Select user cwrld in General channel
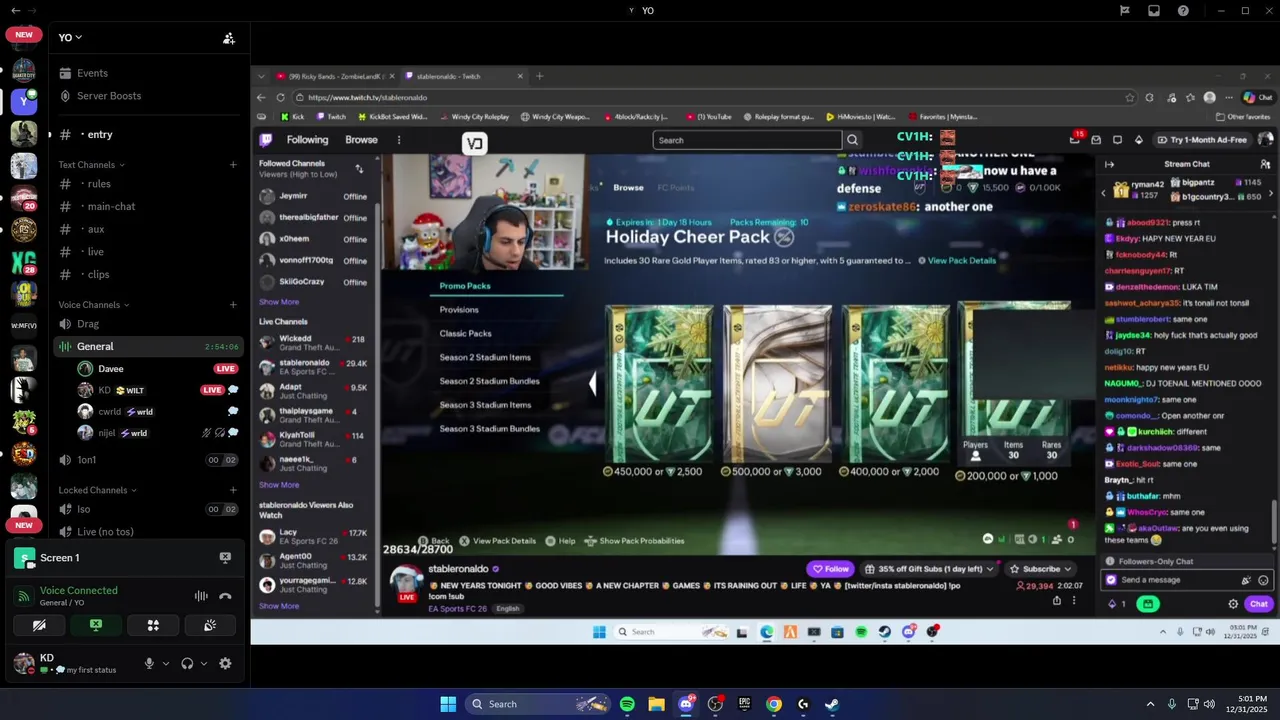The image size is (1280, 720). tap(157, 412)
